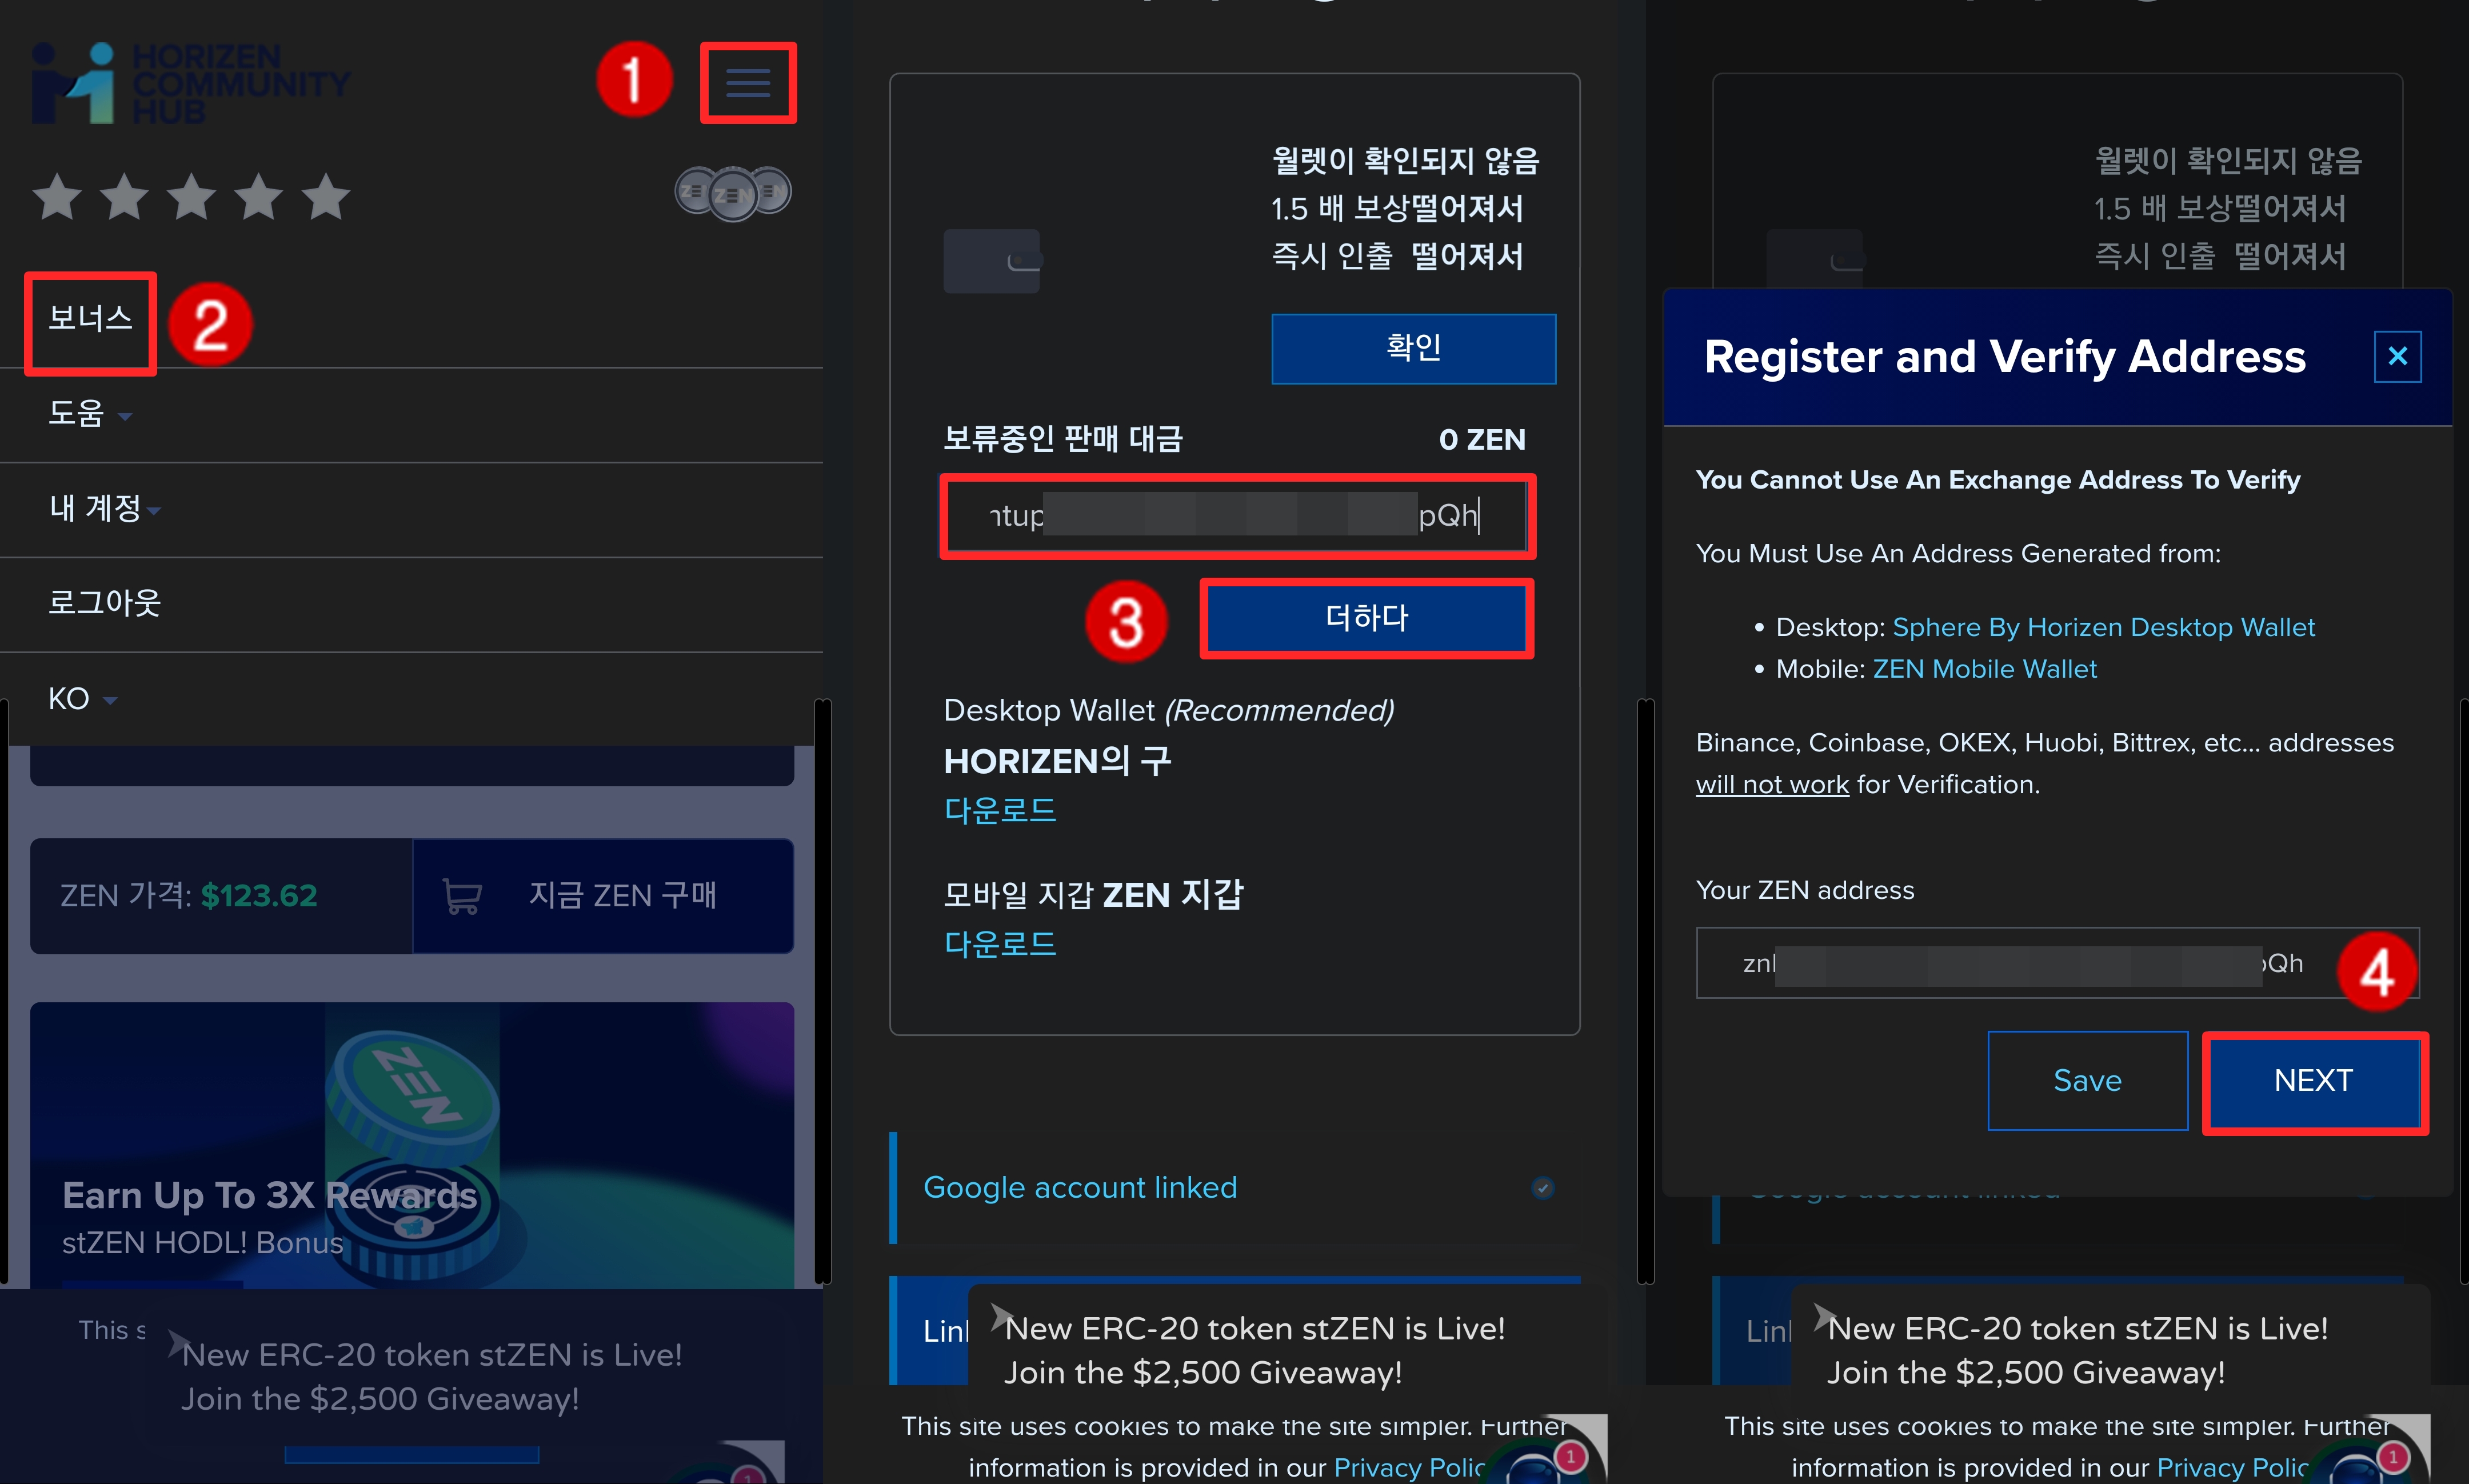Open the hamburger menu icon

[x=747, y=82]
